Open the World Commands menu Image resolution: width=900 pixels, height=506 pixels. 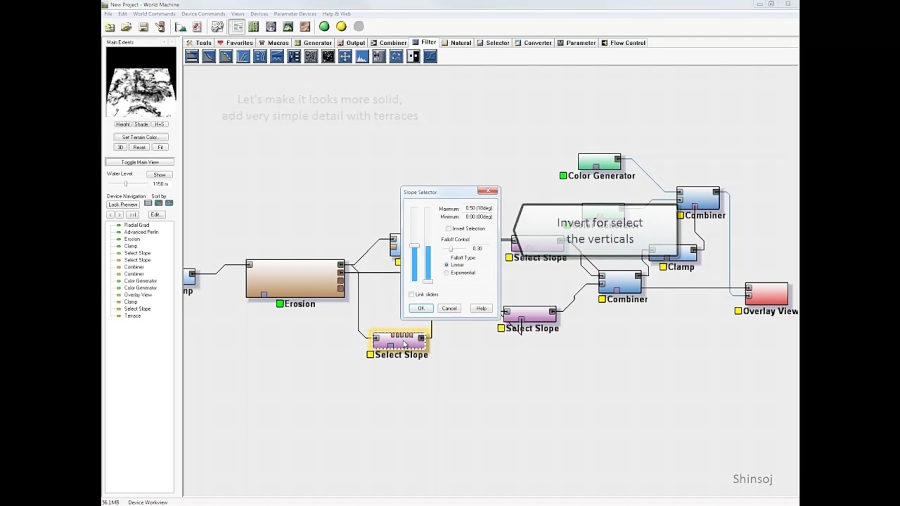coord(154,14)
